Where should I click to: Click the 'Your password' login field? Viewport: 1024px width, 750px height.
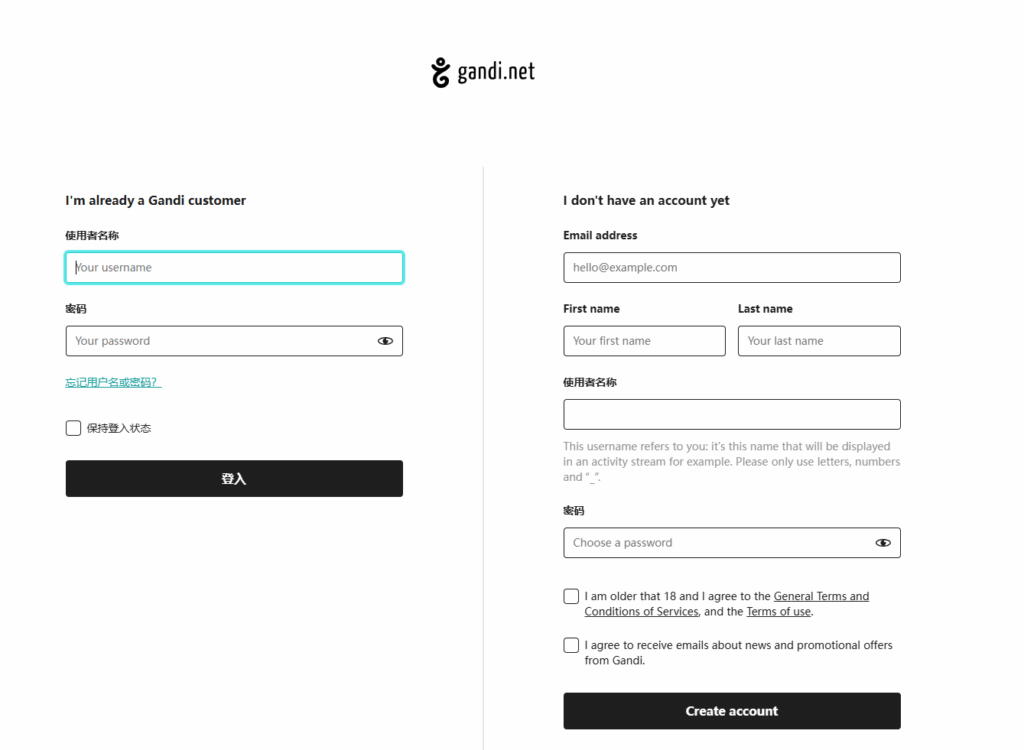tap(220, 341)
